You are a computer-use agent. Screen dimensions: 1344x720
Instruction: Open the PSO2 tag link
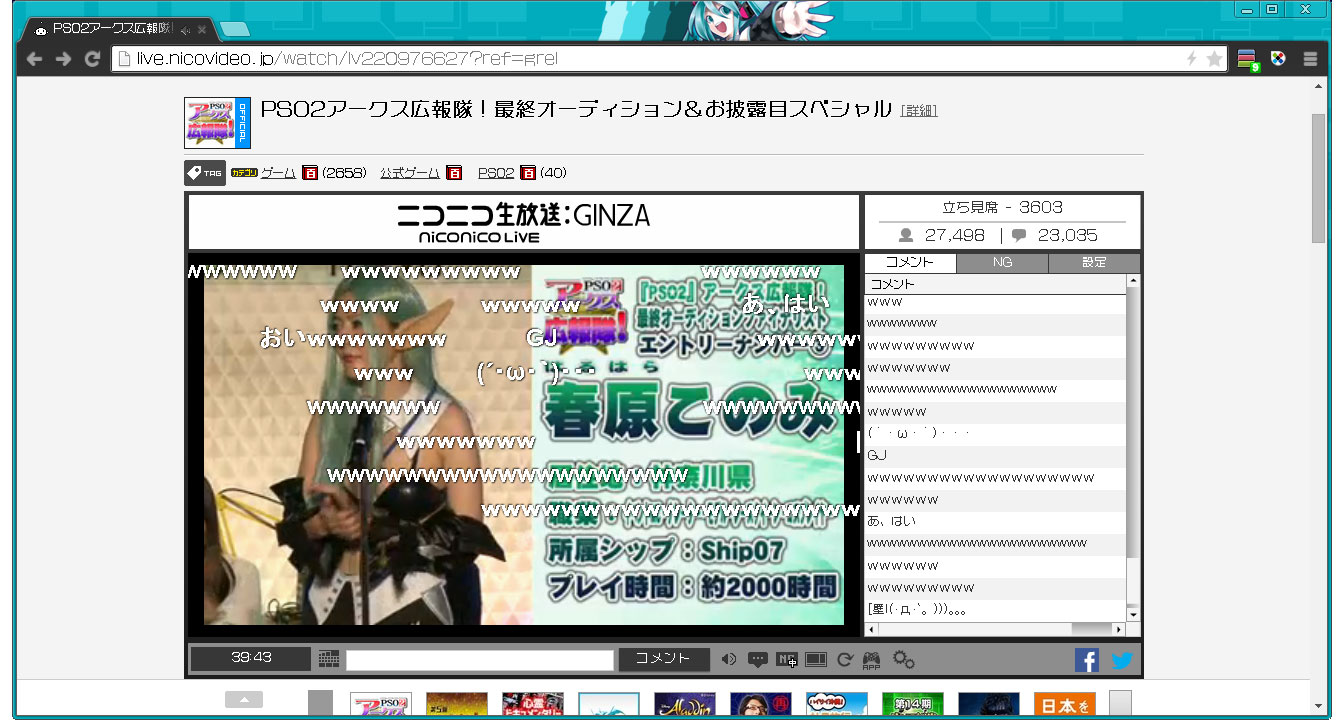[496, 173]
